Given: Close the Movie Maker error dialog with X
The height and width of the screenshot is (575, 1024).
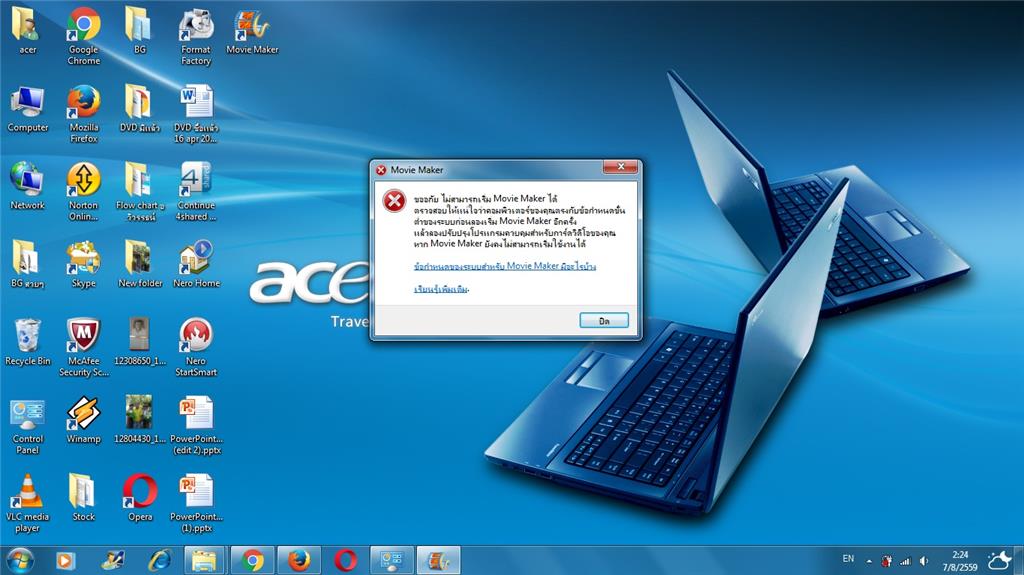Looking at the screenshot, I should [x=620, y=167].
